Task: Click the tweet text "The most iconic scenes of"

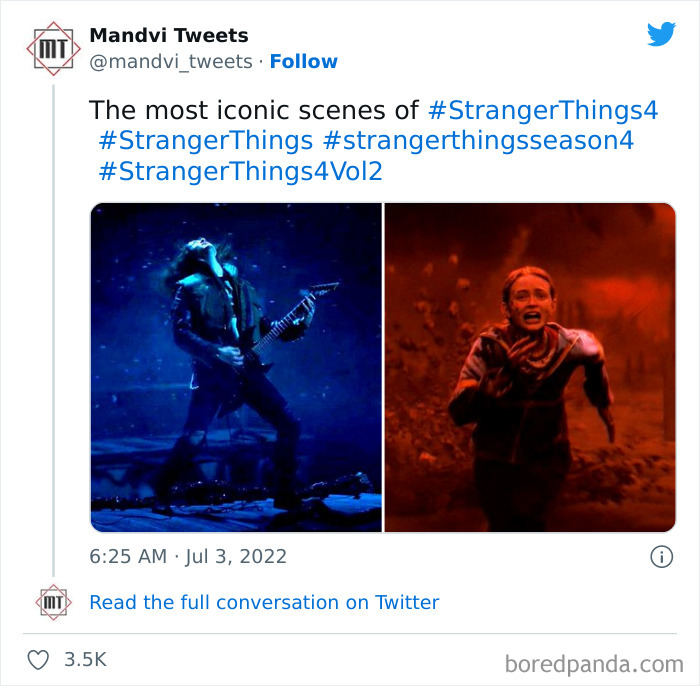Action: click(254, 110)
